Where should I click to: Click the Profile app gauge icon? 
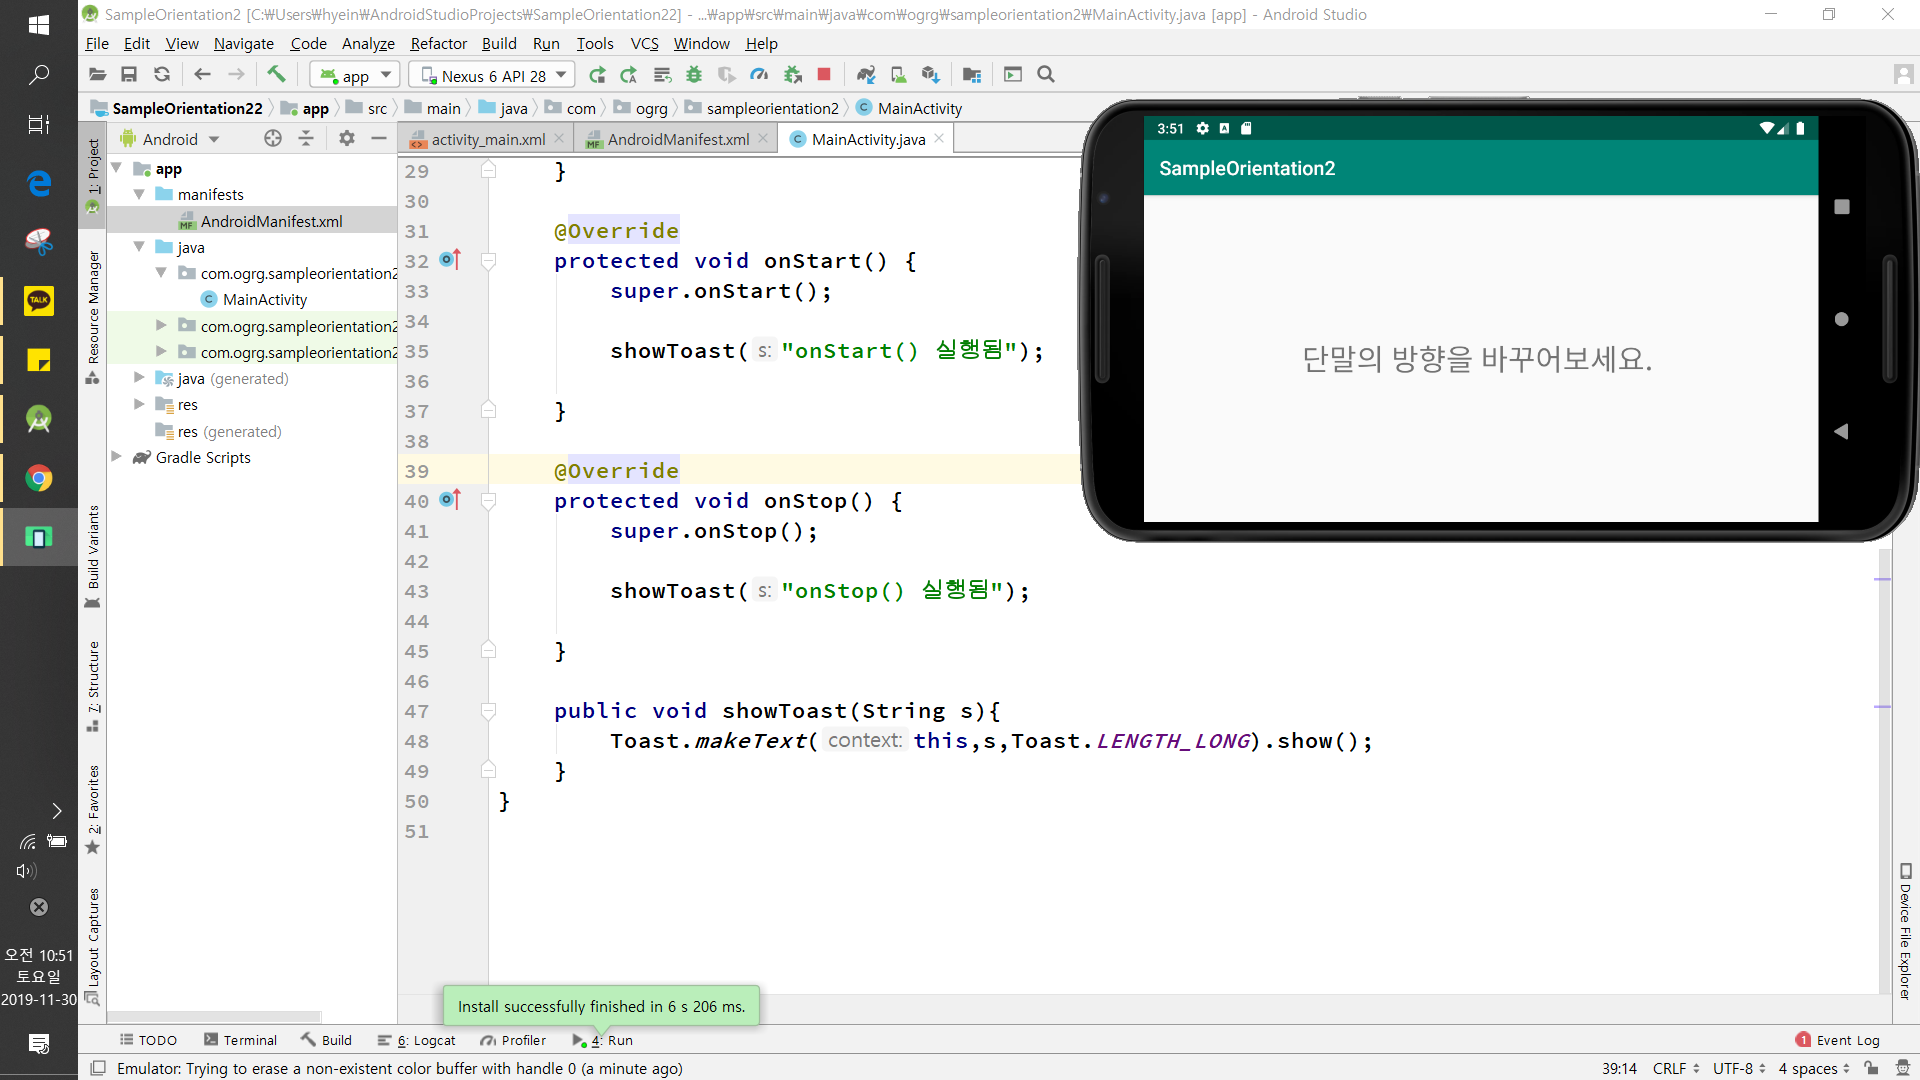760,75
